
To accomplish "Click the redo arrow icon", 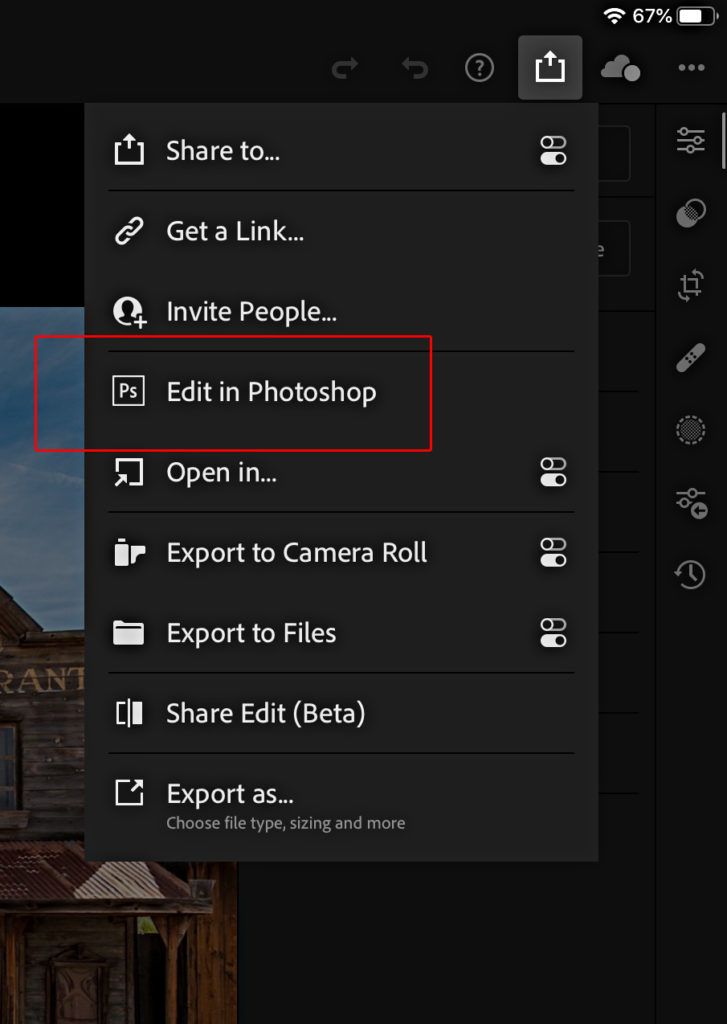I will pos(346,68).
